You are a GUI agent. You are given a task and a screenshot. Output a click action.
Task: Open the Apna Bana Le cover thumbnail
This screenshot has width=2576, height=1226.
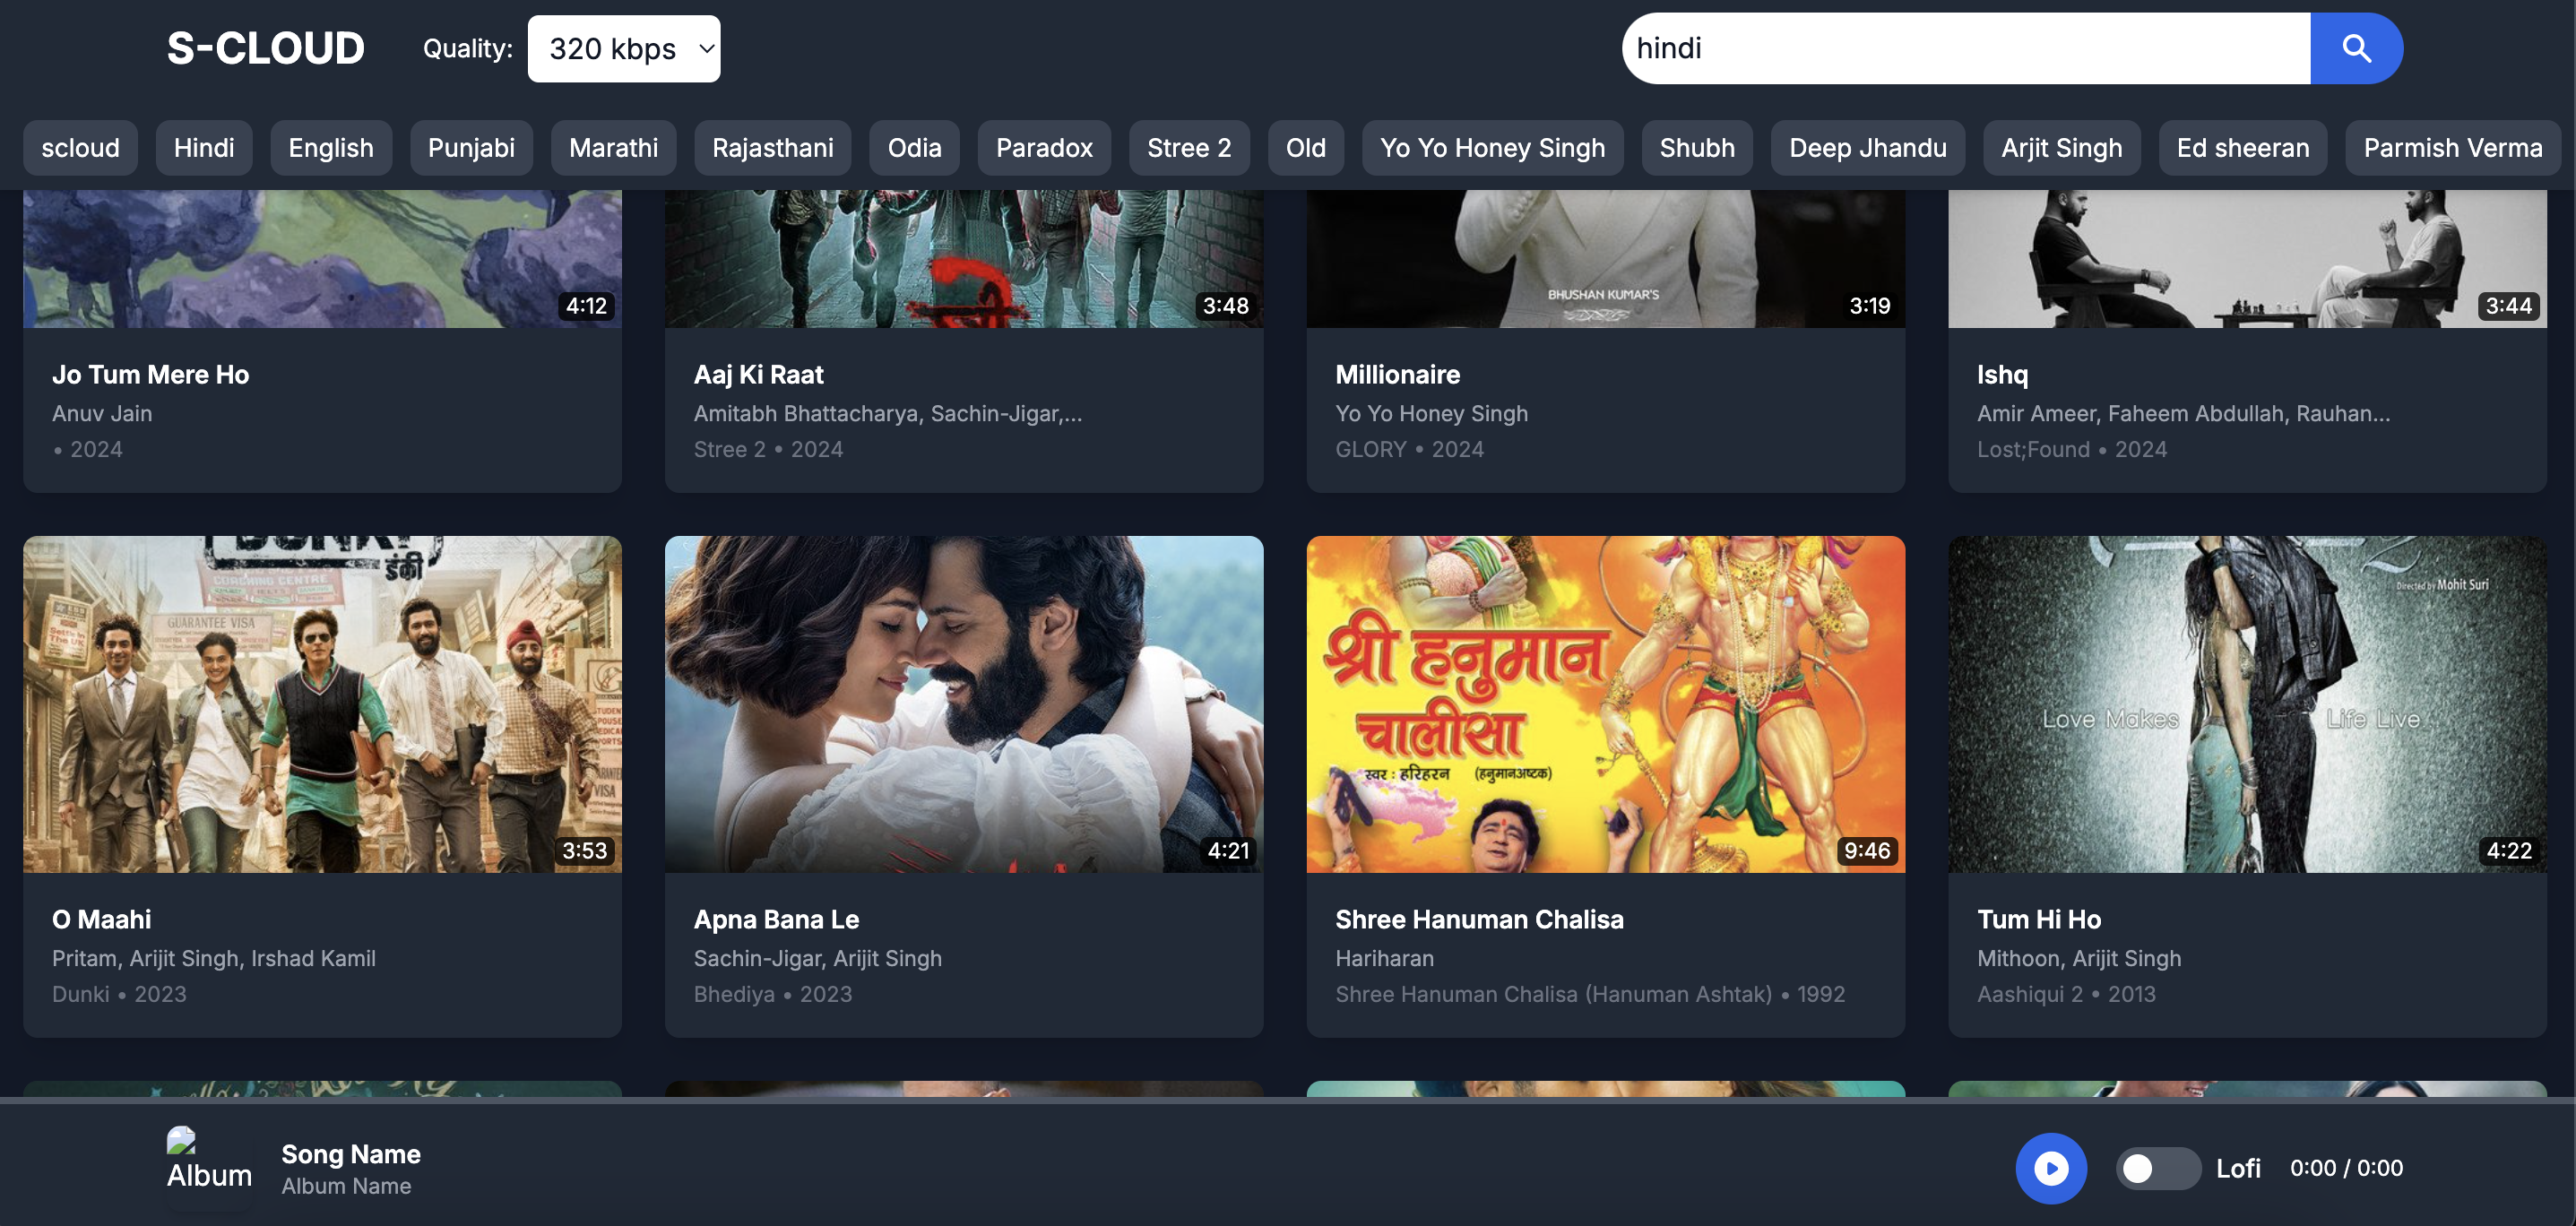pos(964,704)
